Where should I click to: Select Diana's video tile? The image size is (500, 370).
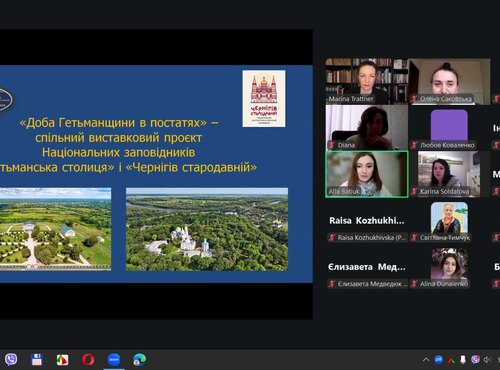(367, 127)
